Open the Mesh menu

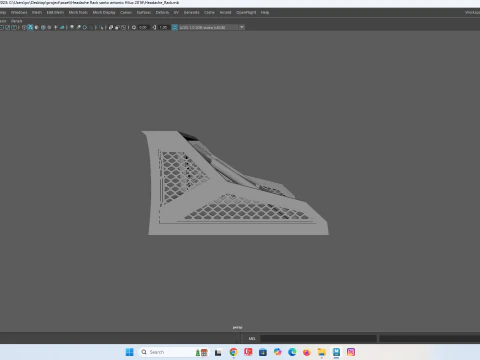tap(37, 12)
